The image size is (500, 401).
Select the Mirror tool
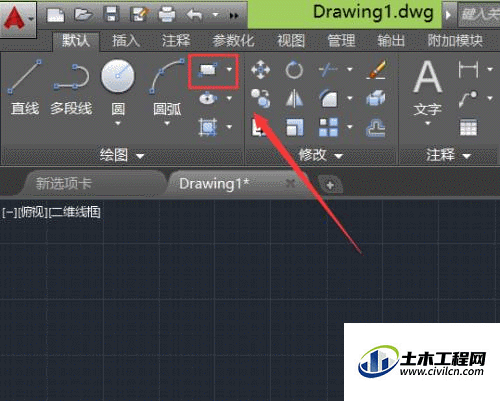[294, 99]
